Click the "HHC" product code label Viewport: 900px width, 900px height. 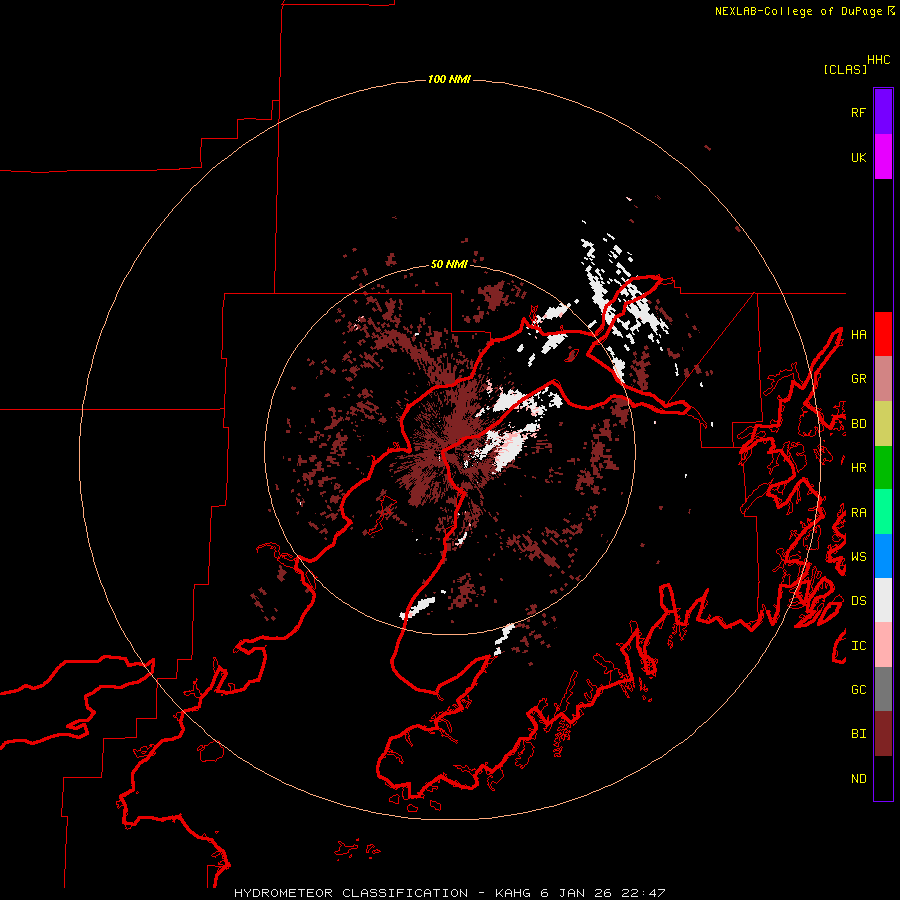click(878, 60)
